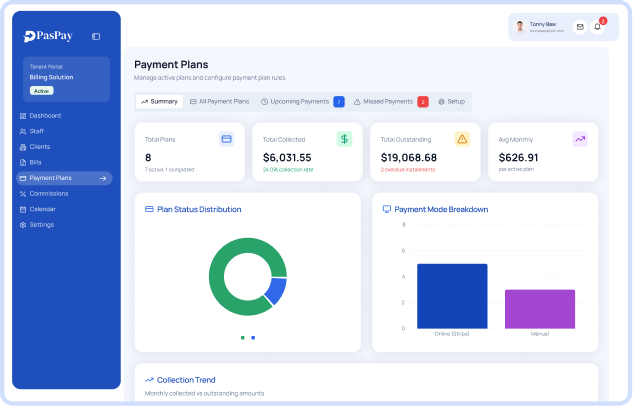Open the notifications bell
This screenshot has width=633, height=406.
597,27
